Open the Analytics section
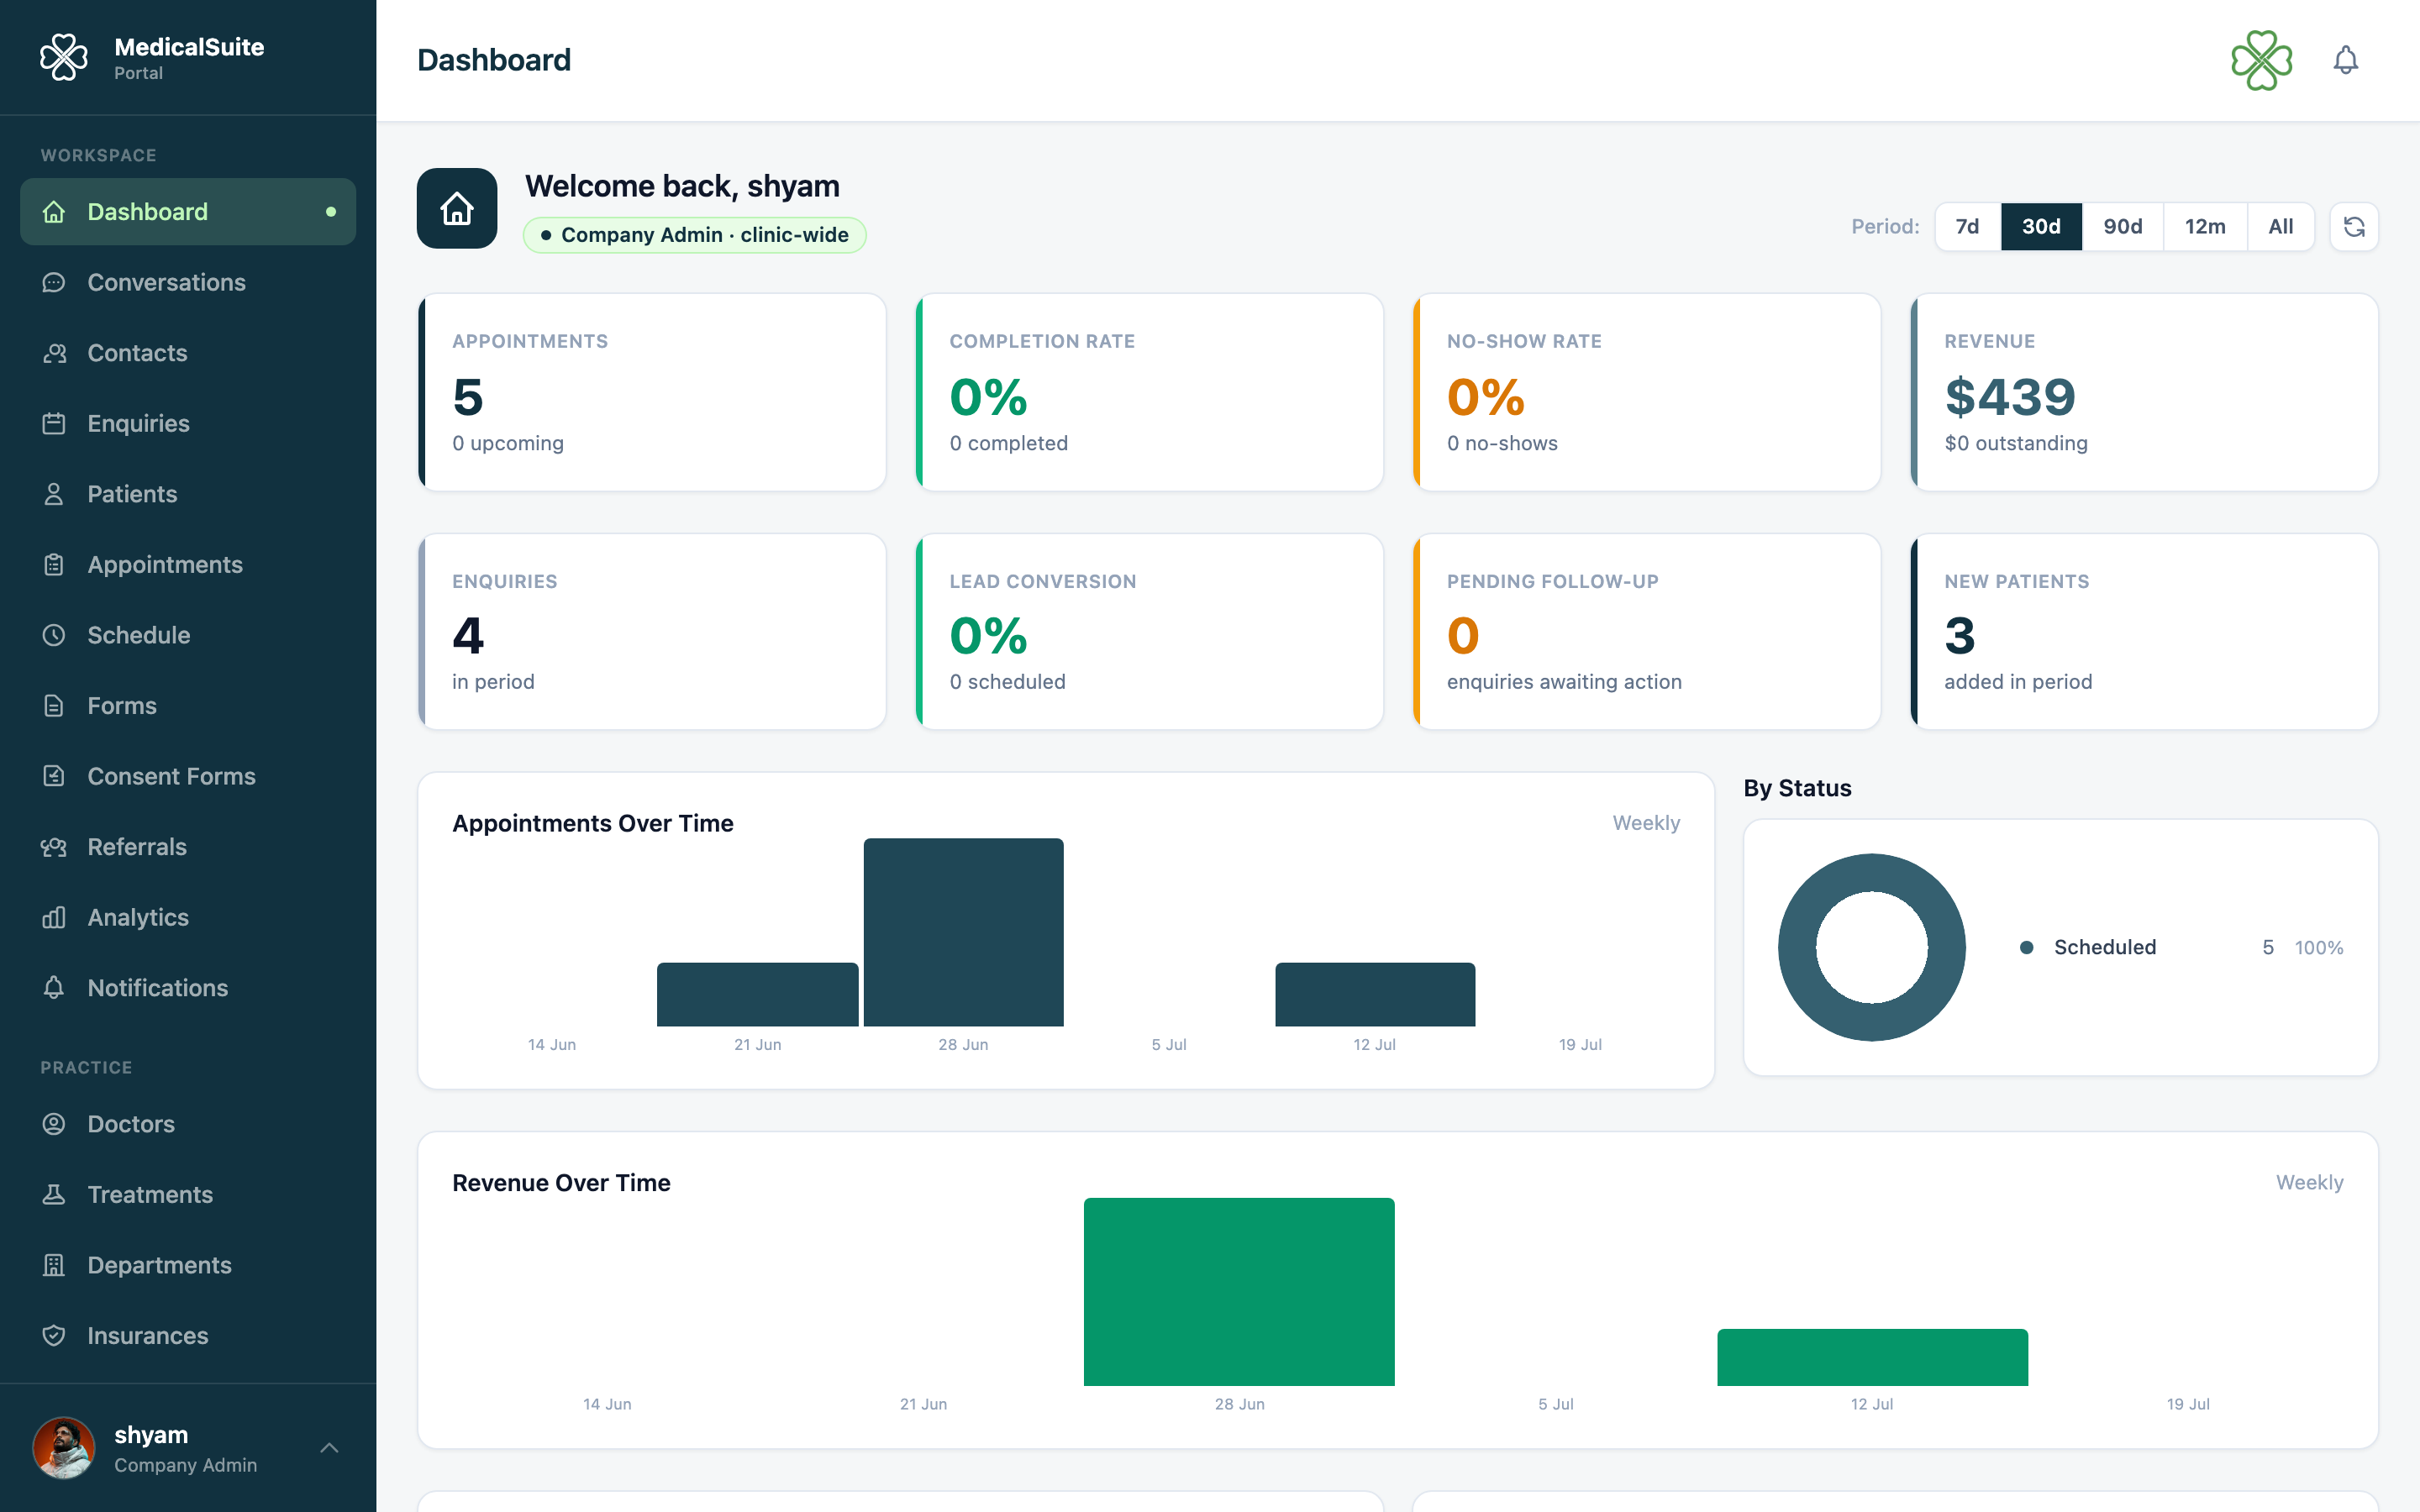 click(188, 917)
